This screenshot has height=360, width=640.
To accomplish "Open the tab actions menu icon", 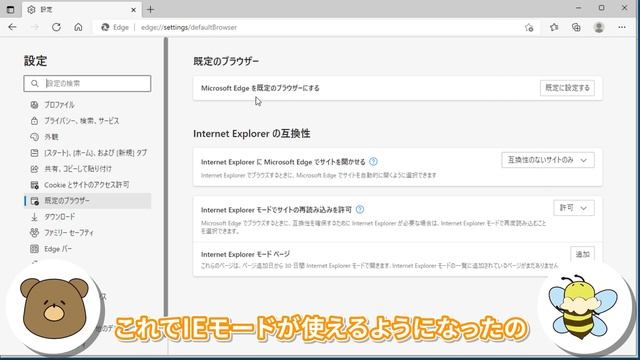I will pyautogui.click(x=10, y=9).
